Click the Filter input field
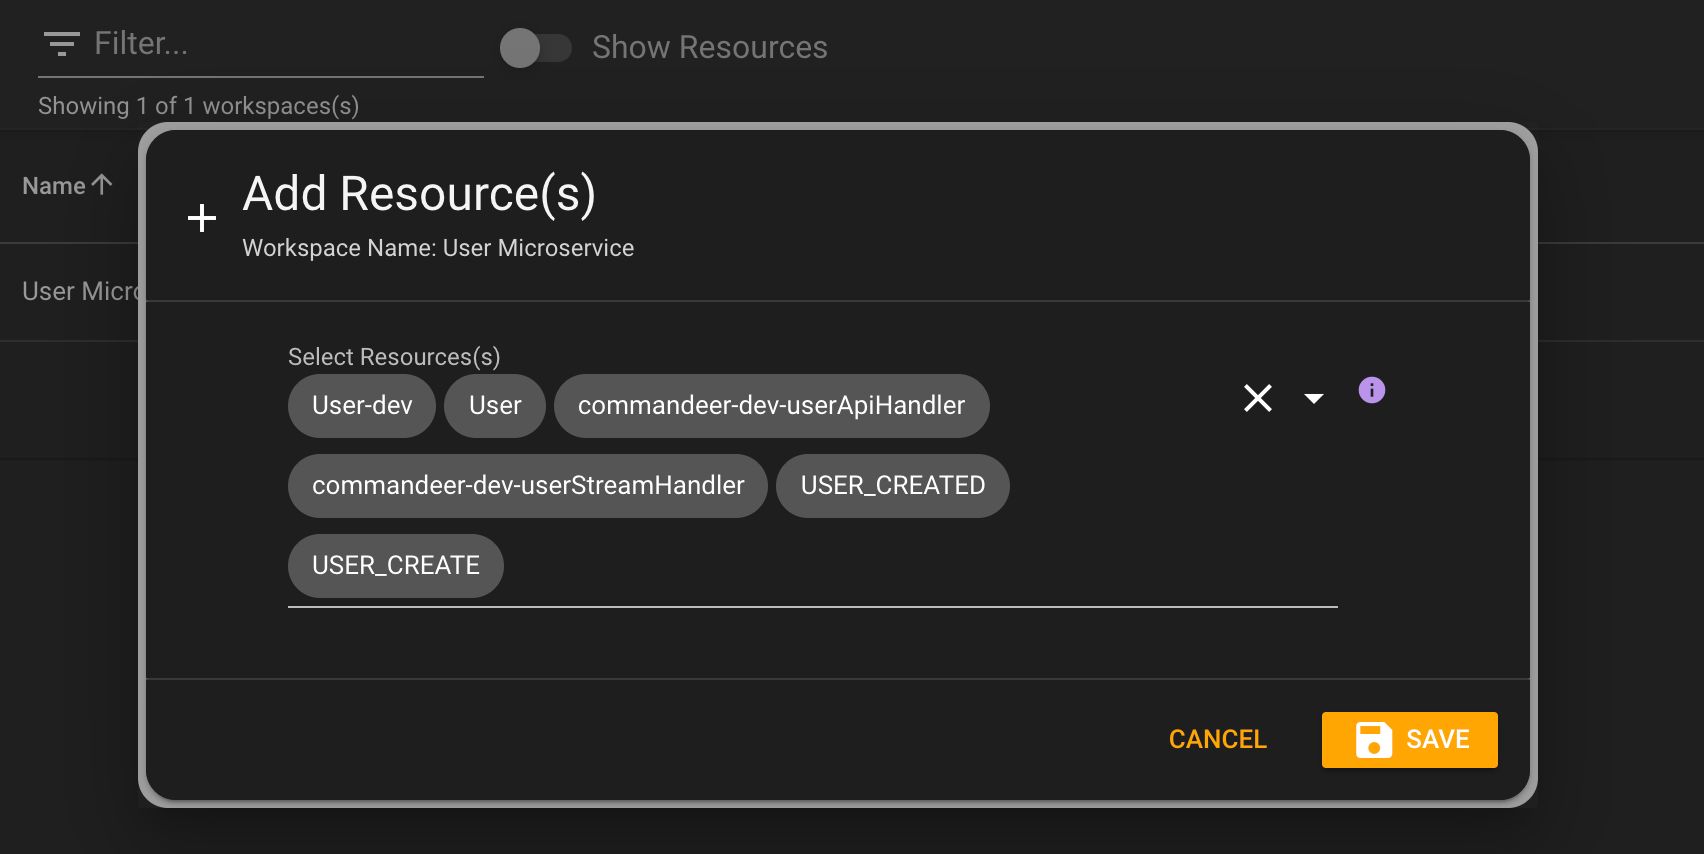1704x854 pixels. [x=261, y=45]
